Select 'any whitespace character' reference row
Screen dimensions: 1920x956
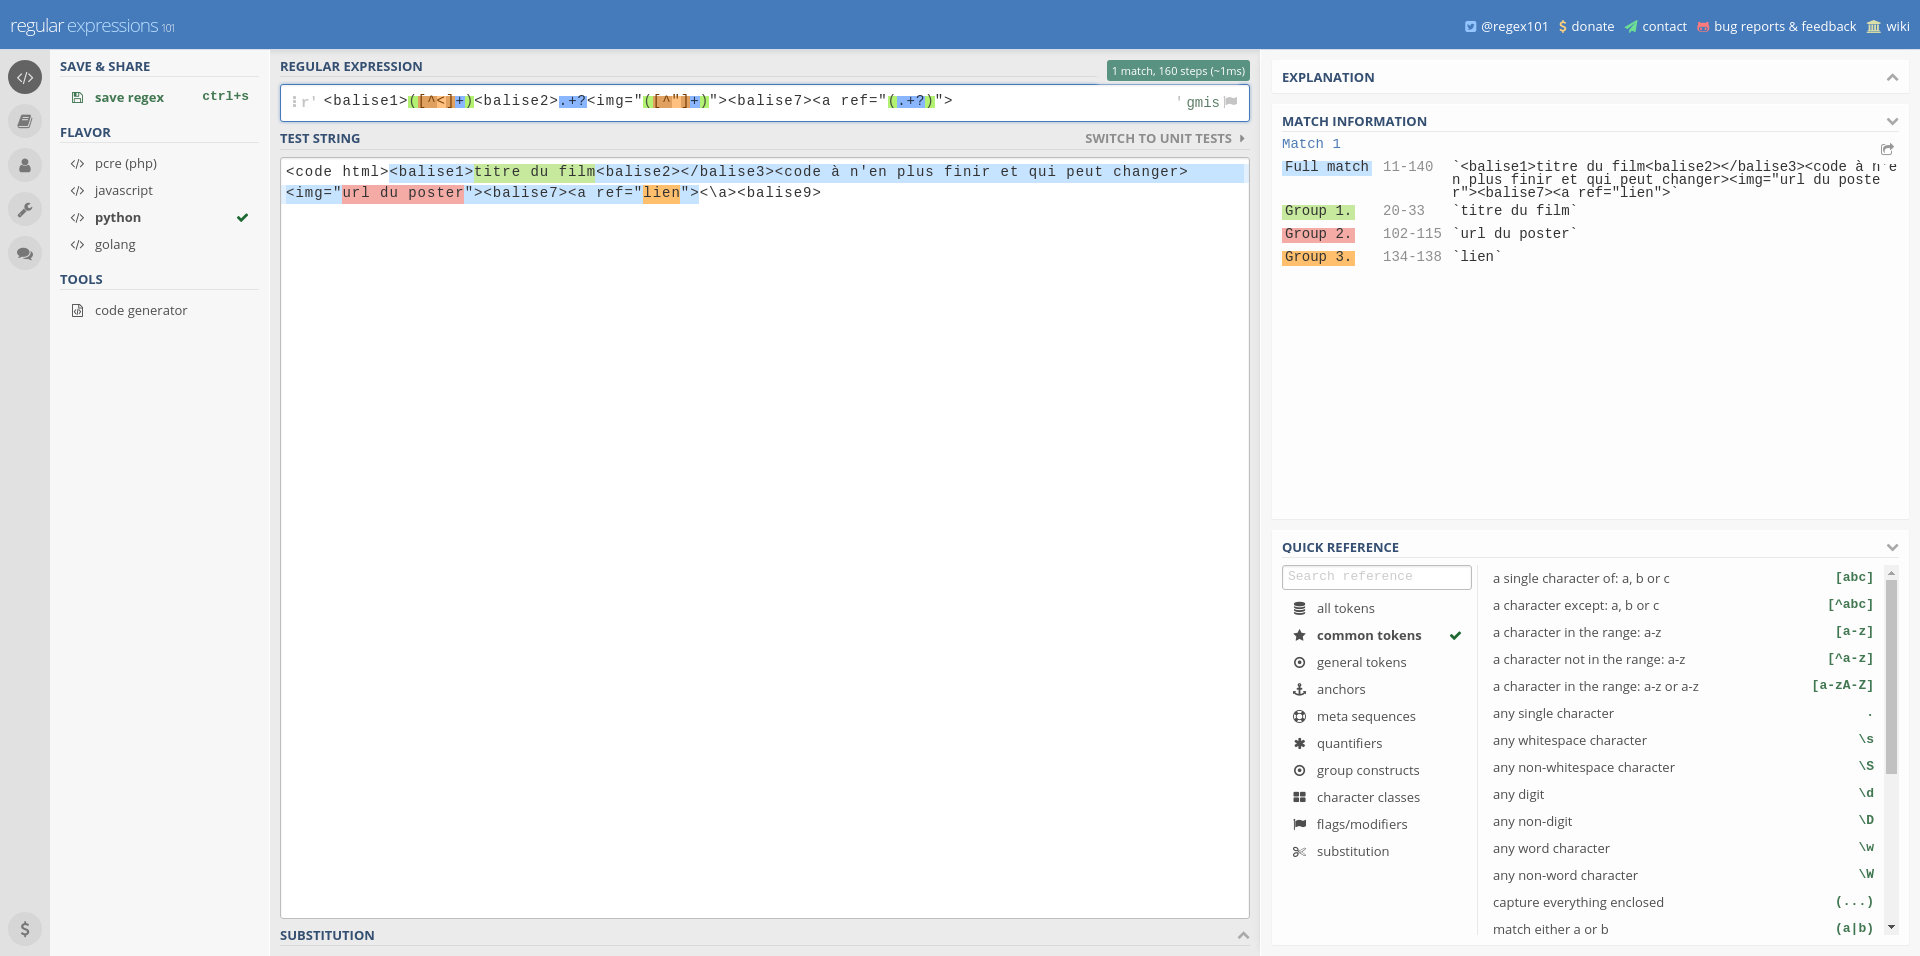(x=1683, y=740)
